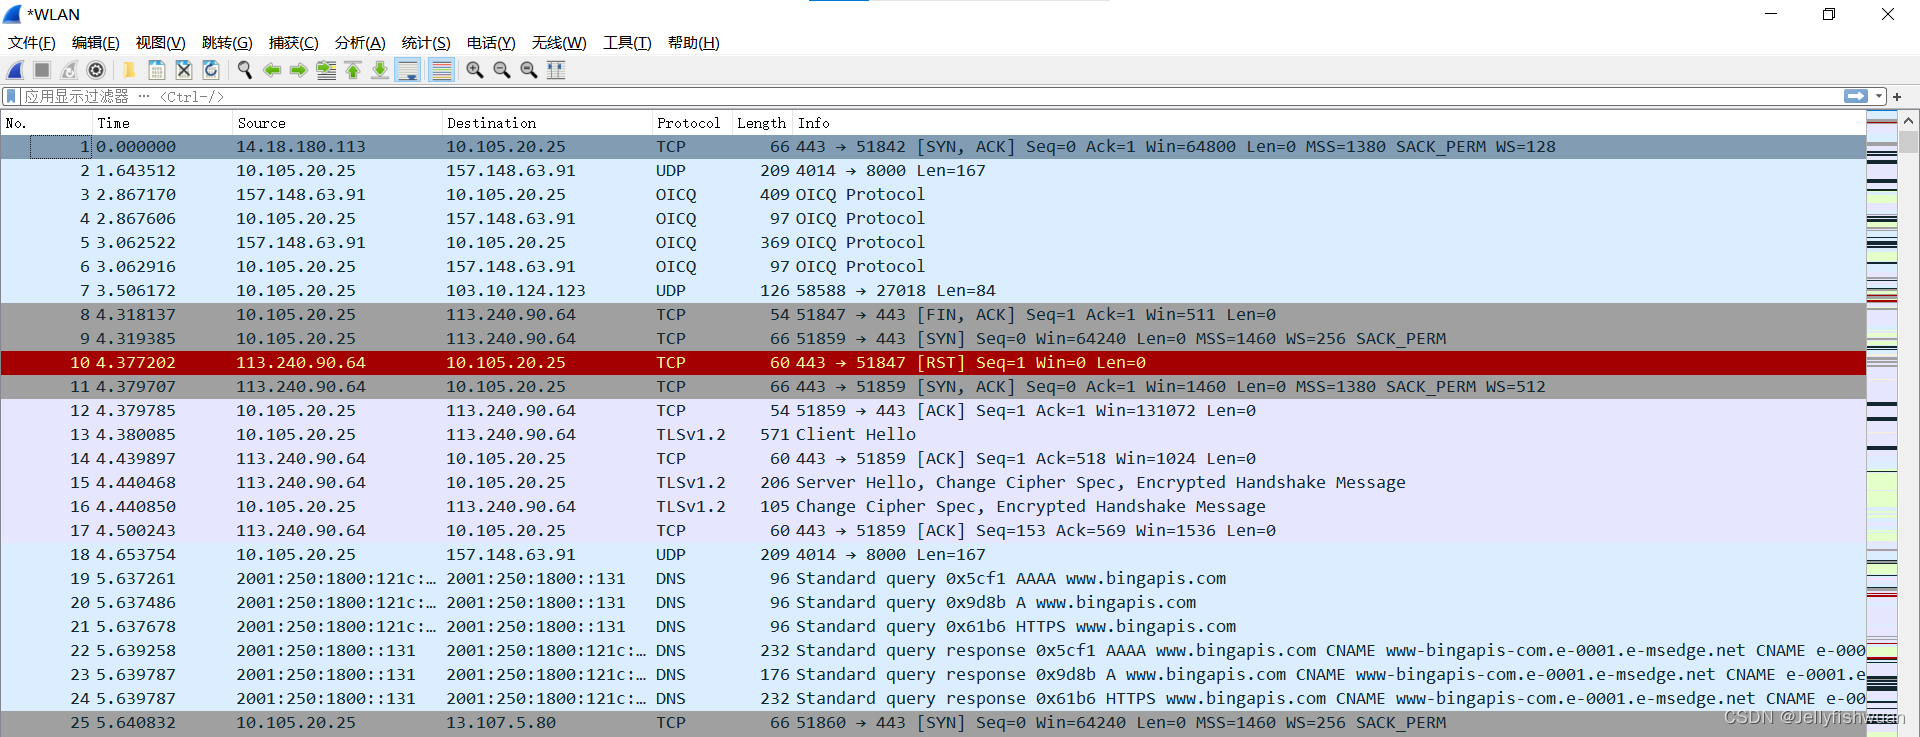Apply the display filter arrow button
Viewport: 1920px width, 737px height.
click(1856, 96)
